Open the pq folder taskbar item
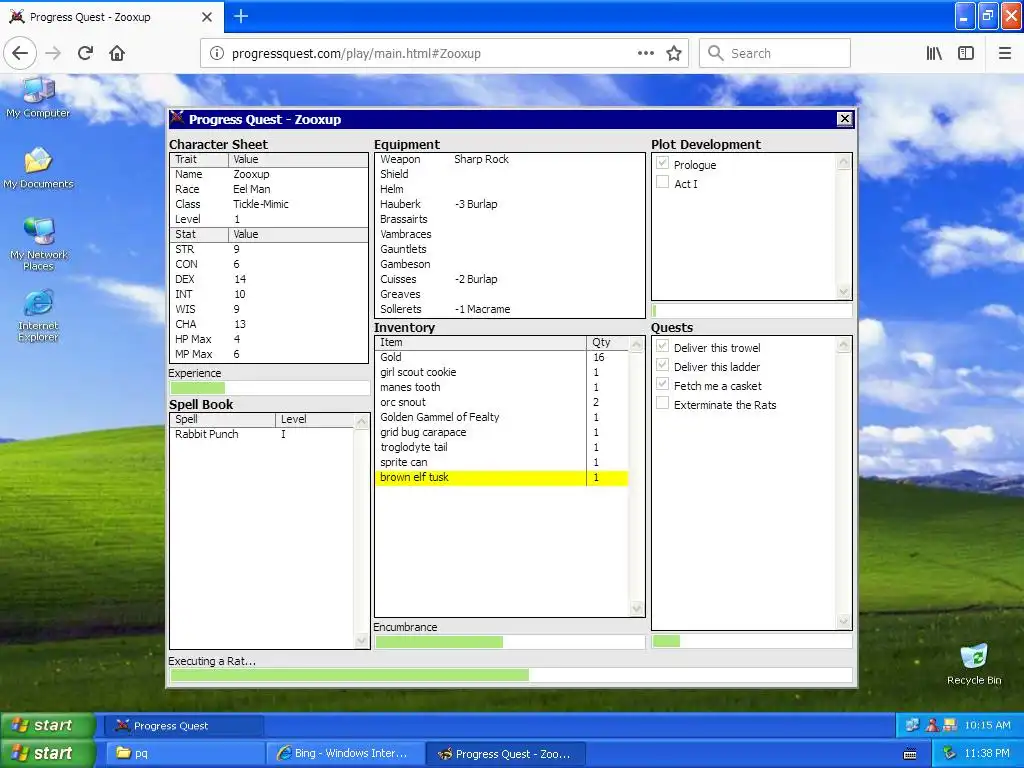This screenshot has height=768, width=1024. click(184, 754)
